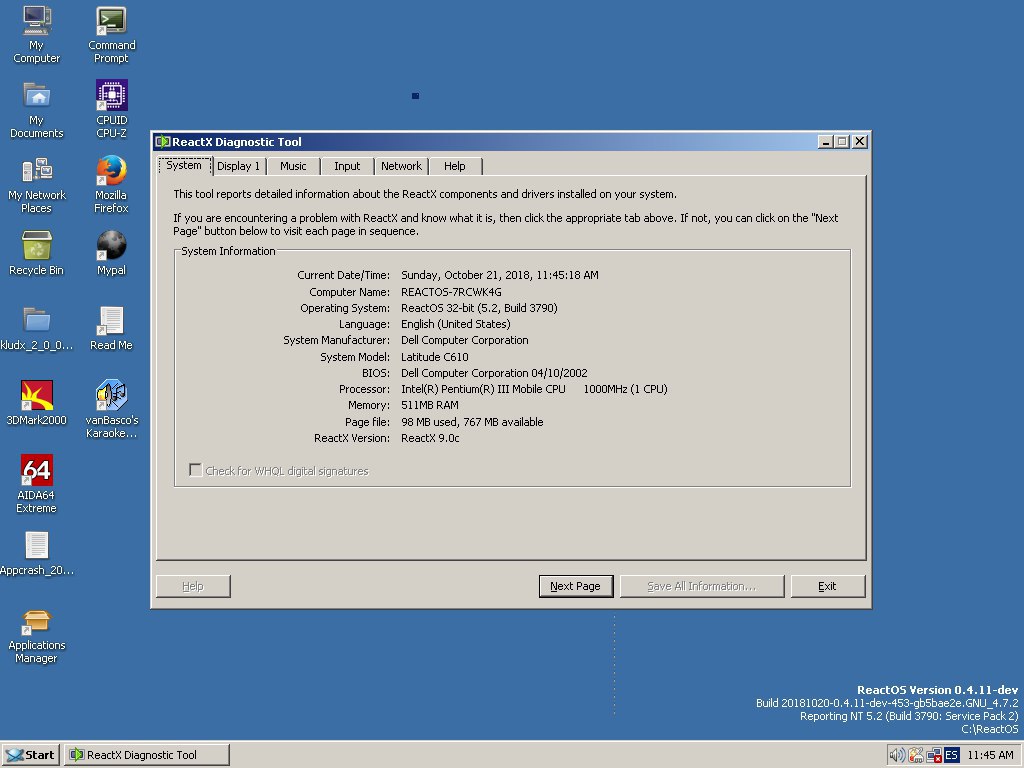Click the System Model value 'Latitude C610'
The width and height of the screenshot is (1024, 768).
[x=434, y=357]
